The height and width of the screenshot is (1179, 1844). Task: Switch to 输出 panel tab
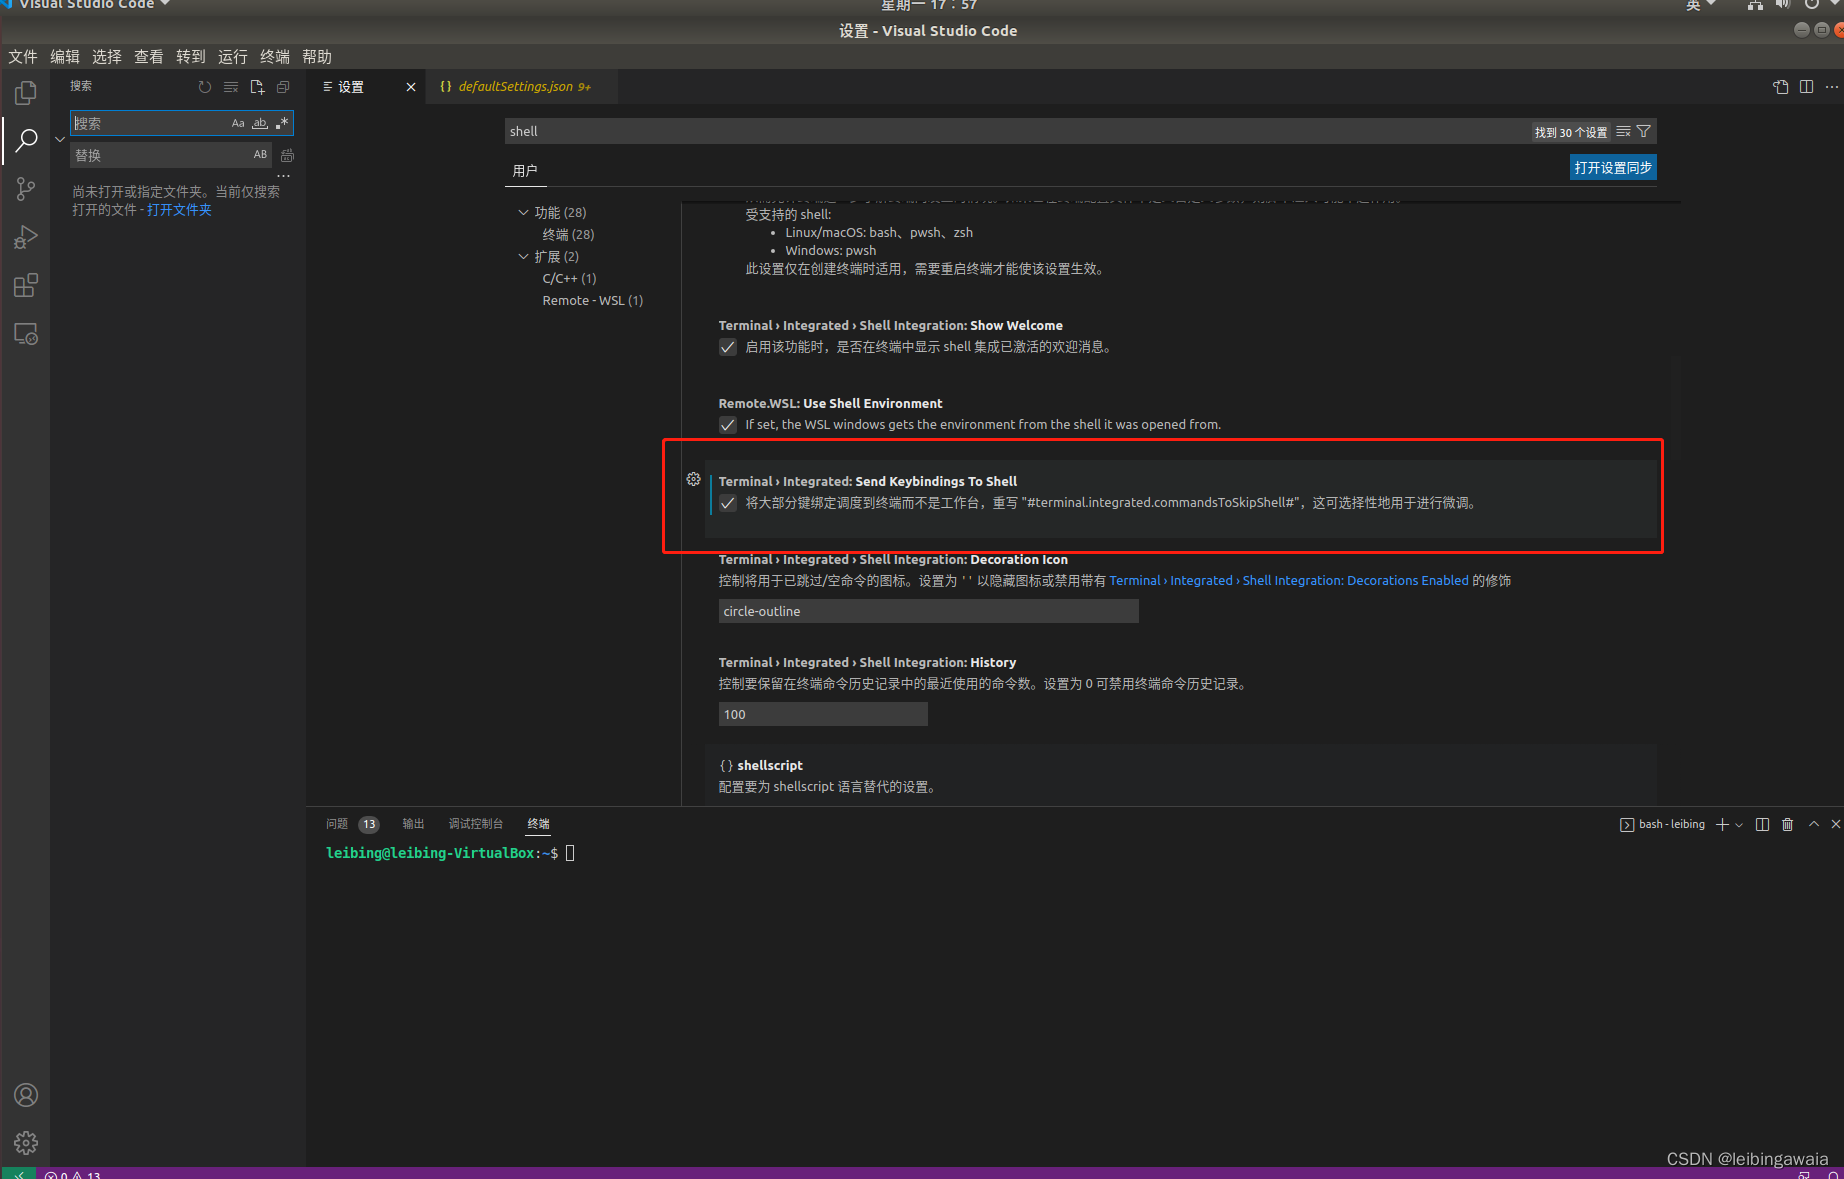tap(413, 824)
